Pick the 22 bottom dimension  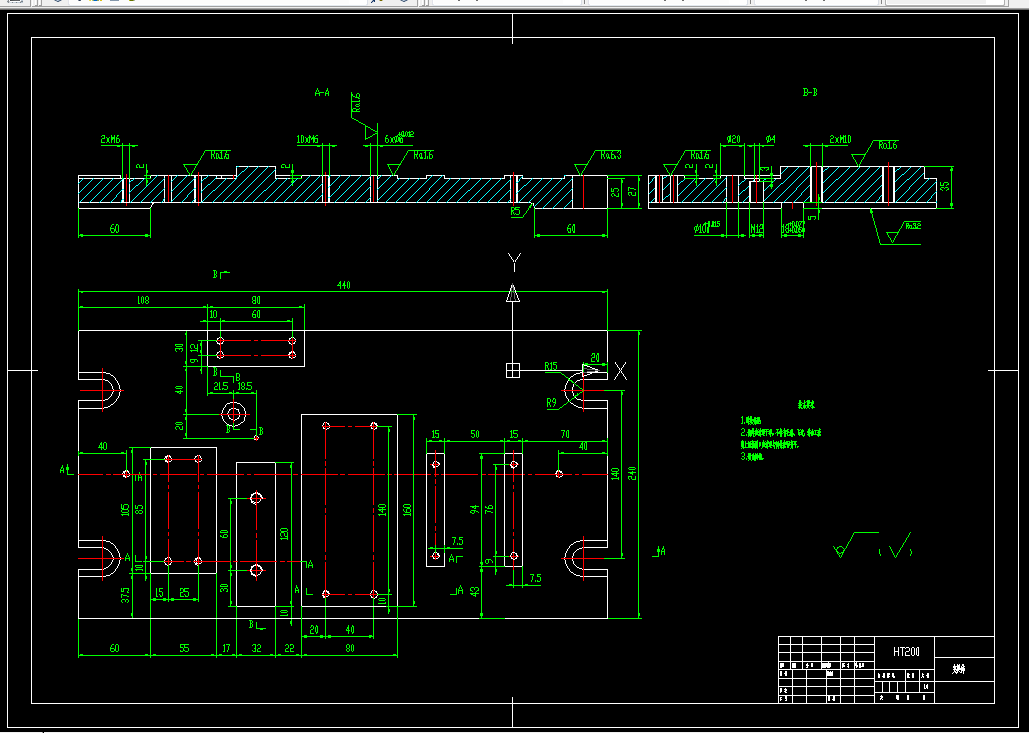(289, 648)
